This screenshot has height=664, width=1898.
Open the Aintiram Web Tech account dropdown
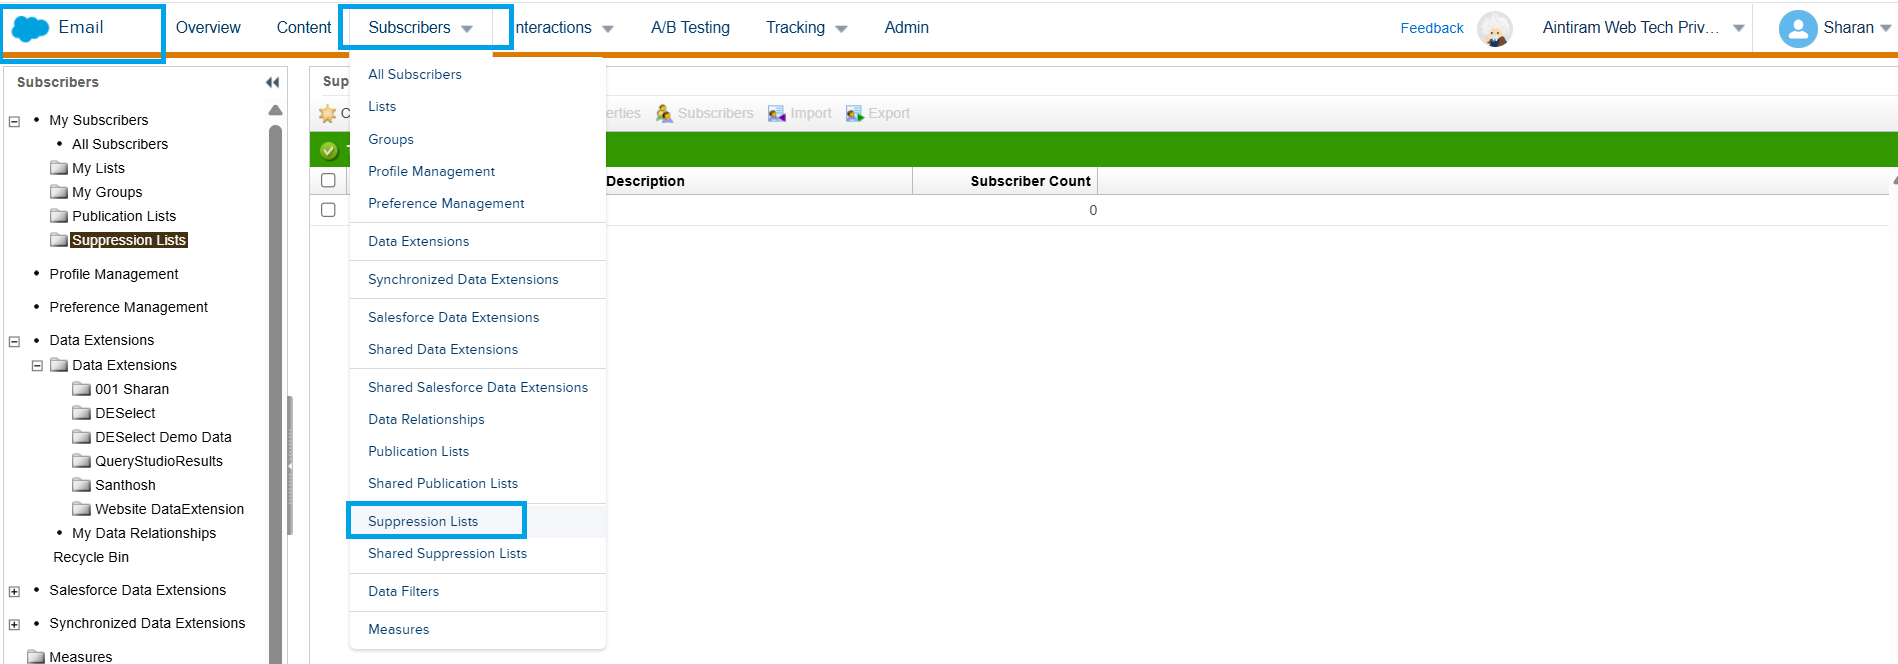tap(1738, 28)
